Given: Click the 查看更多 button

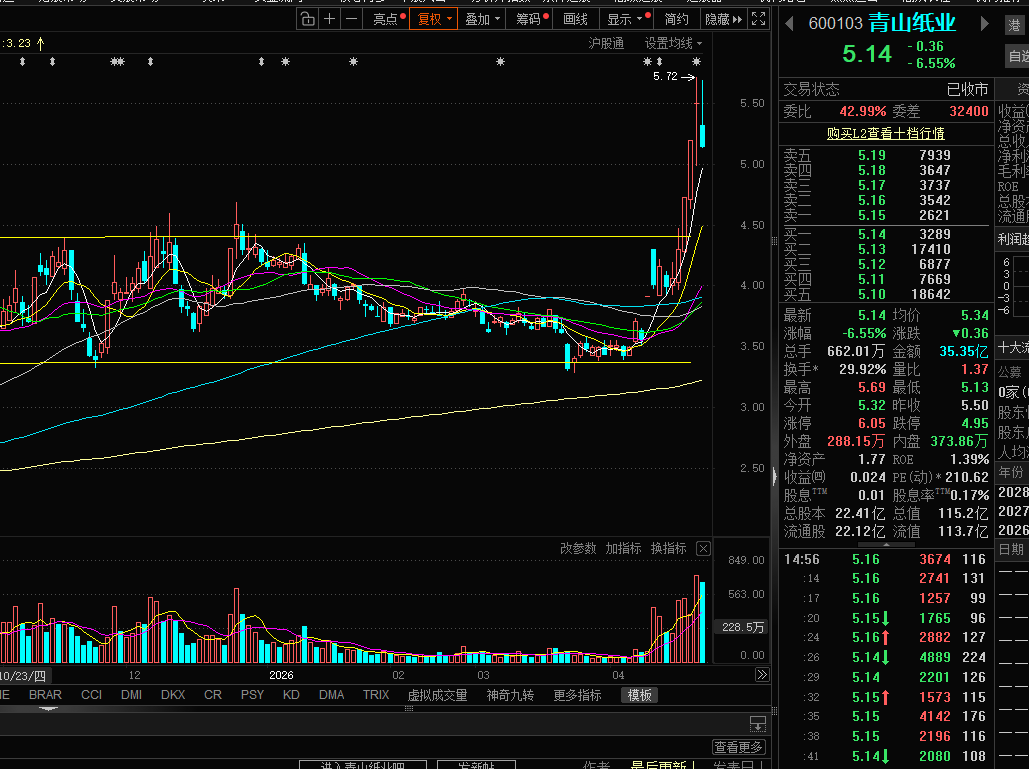Looking at the screenshot, I should click(738, 747).
